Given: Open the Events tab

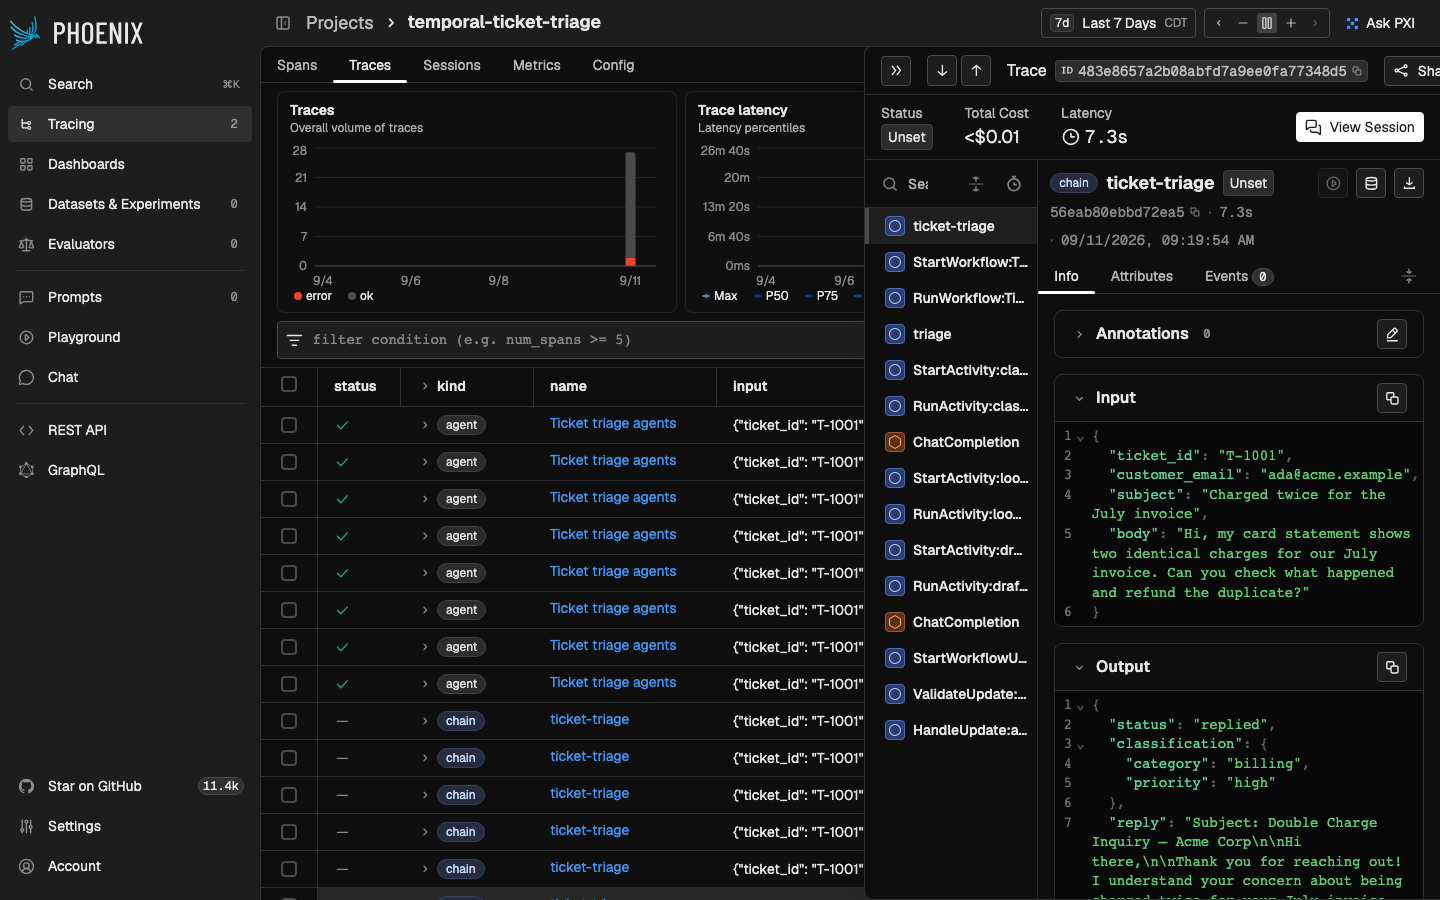Looking at the screenshot, I should [x=1239, y=276].
